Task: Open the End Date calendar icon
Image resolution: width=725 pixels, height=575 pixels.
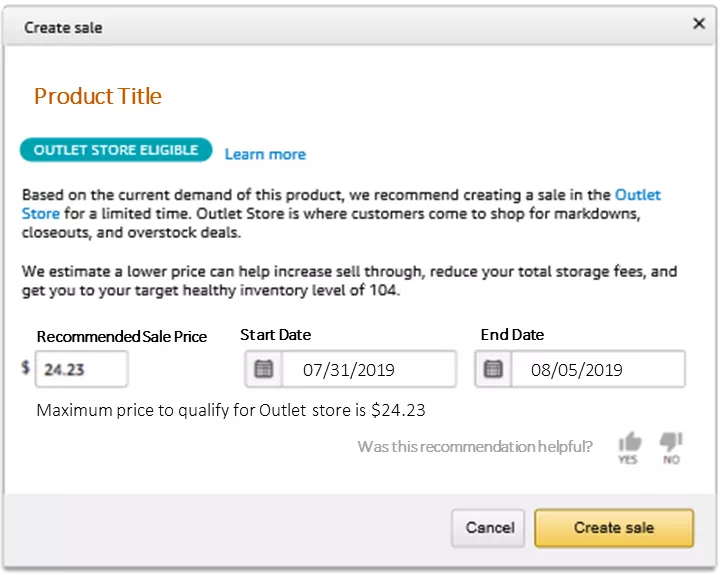Action: 493,369
